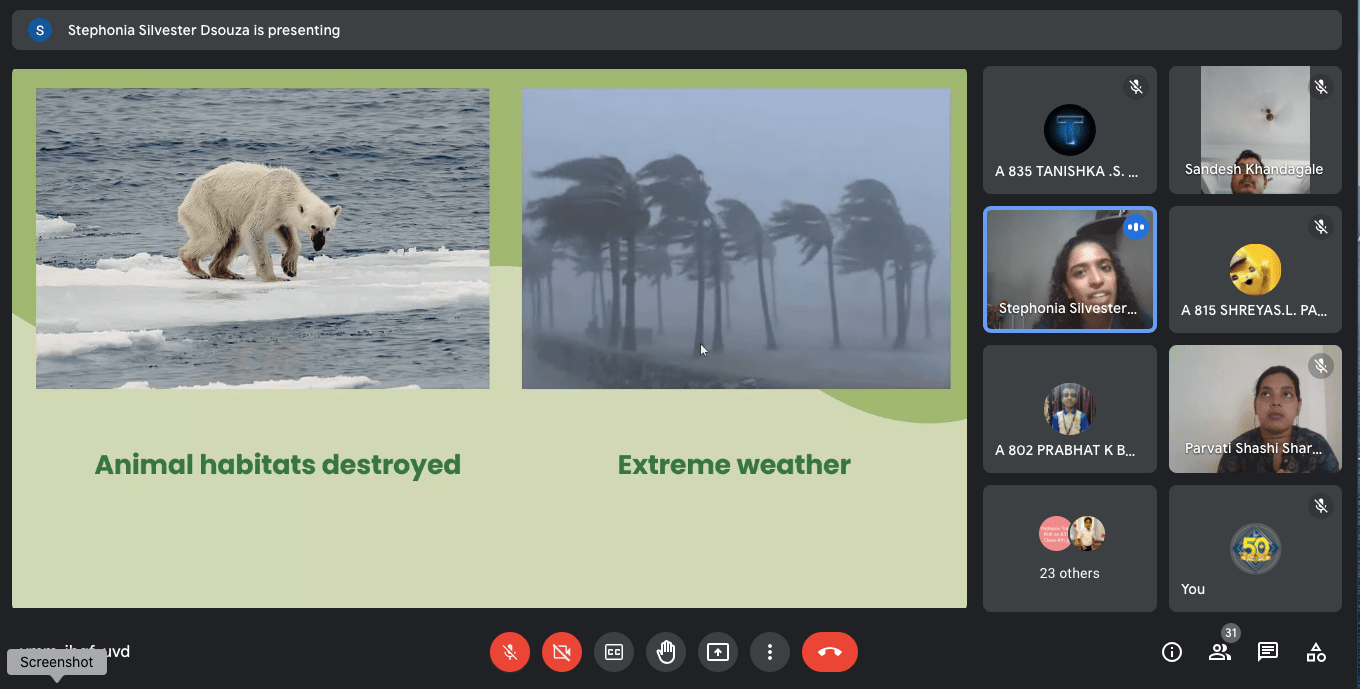Screen dimensions: 1360x689
Task: Select Parvati Shashi's video tile
Action: (x=1255, y=409)
